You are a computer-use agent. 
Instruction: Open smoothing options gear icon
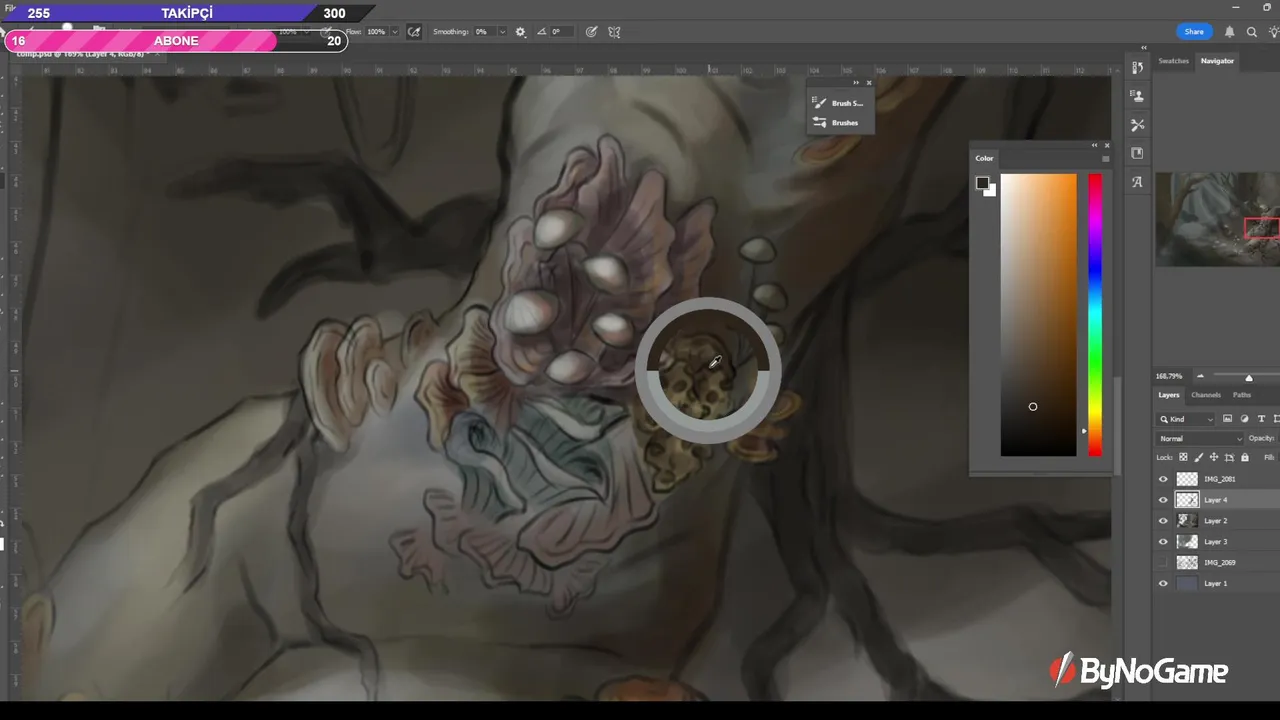point(520,32)
